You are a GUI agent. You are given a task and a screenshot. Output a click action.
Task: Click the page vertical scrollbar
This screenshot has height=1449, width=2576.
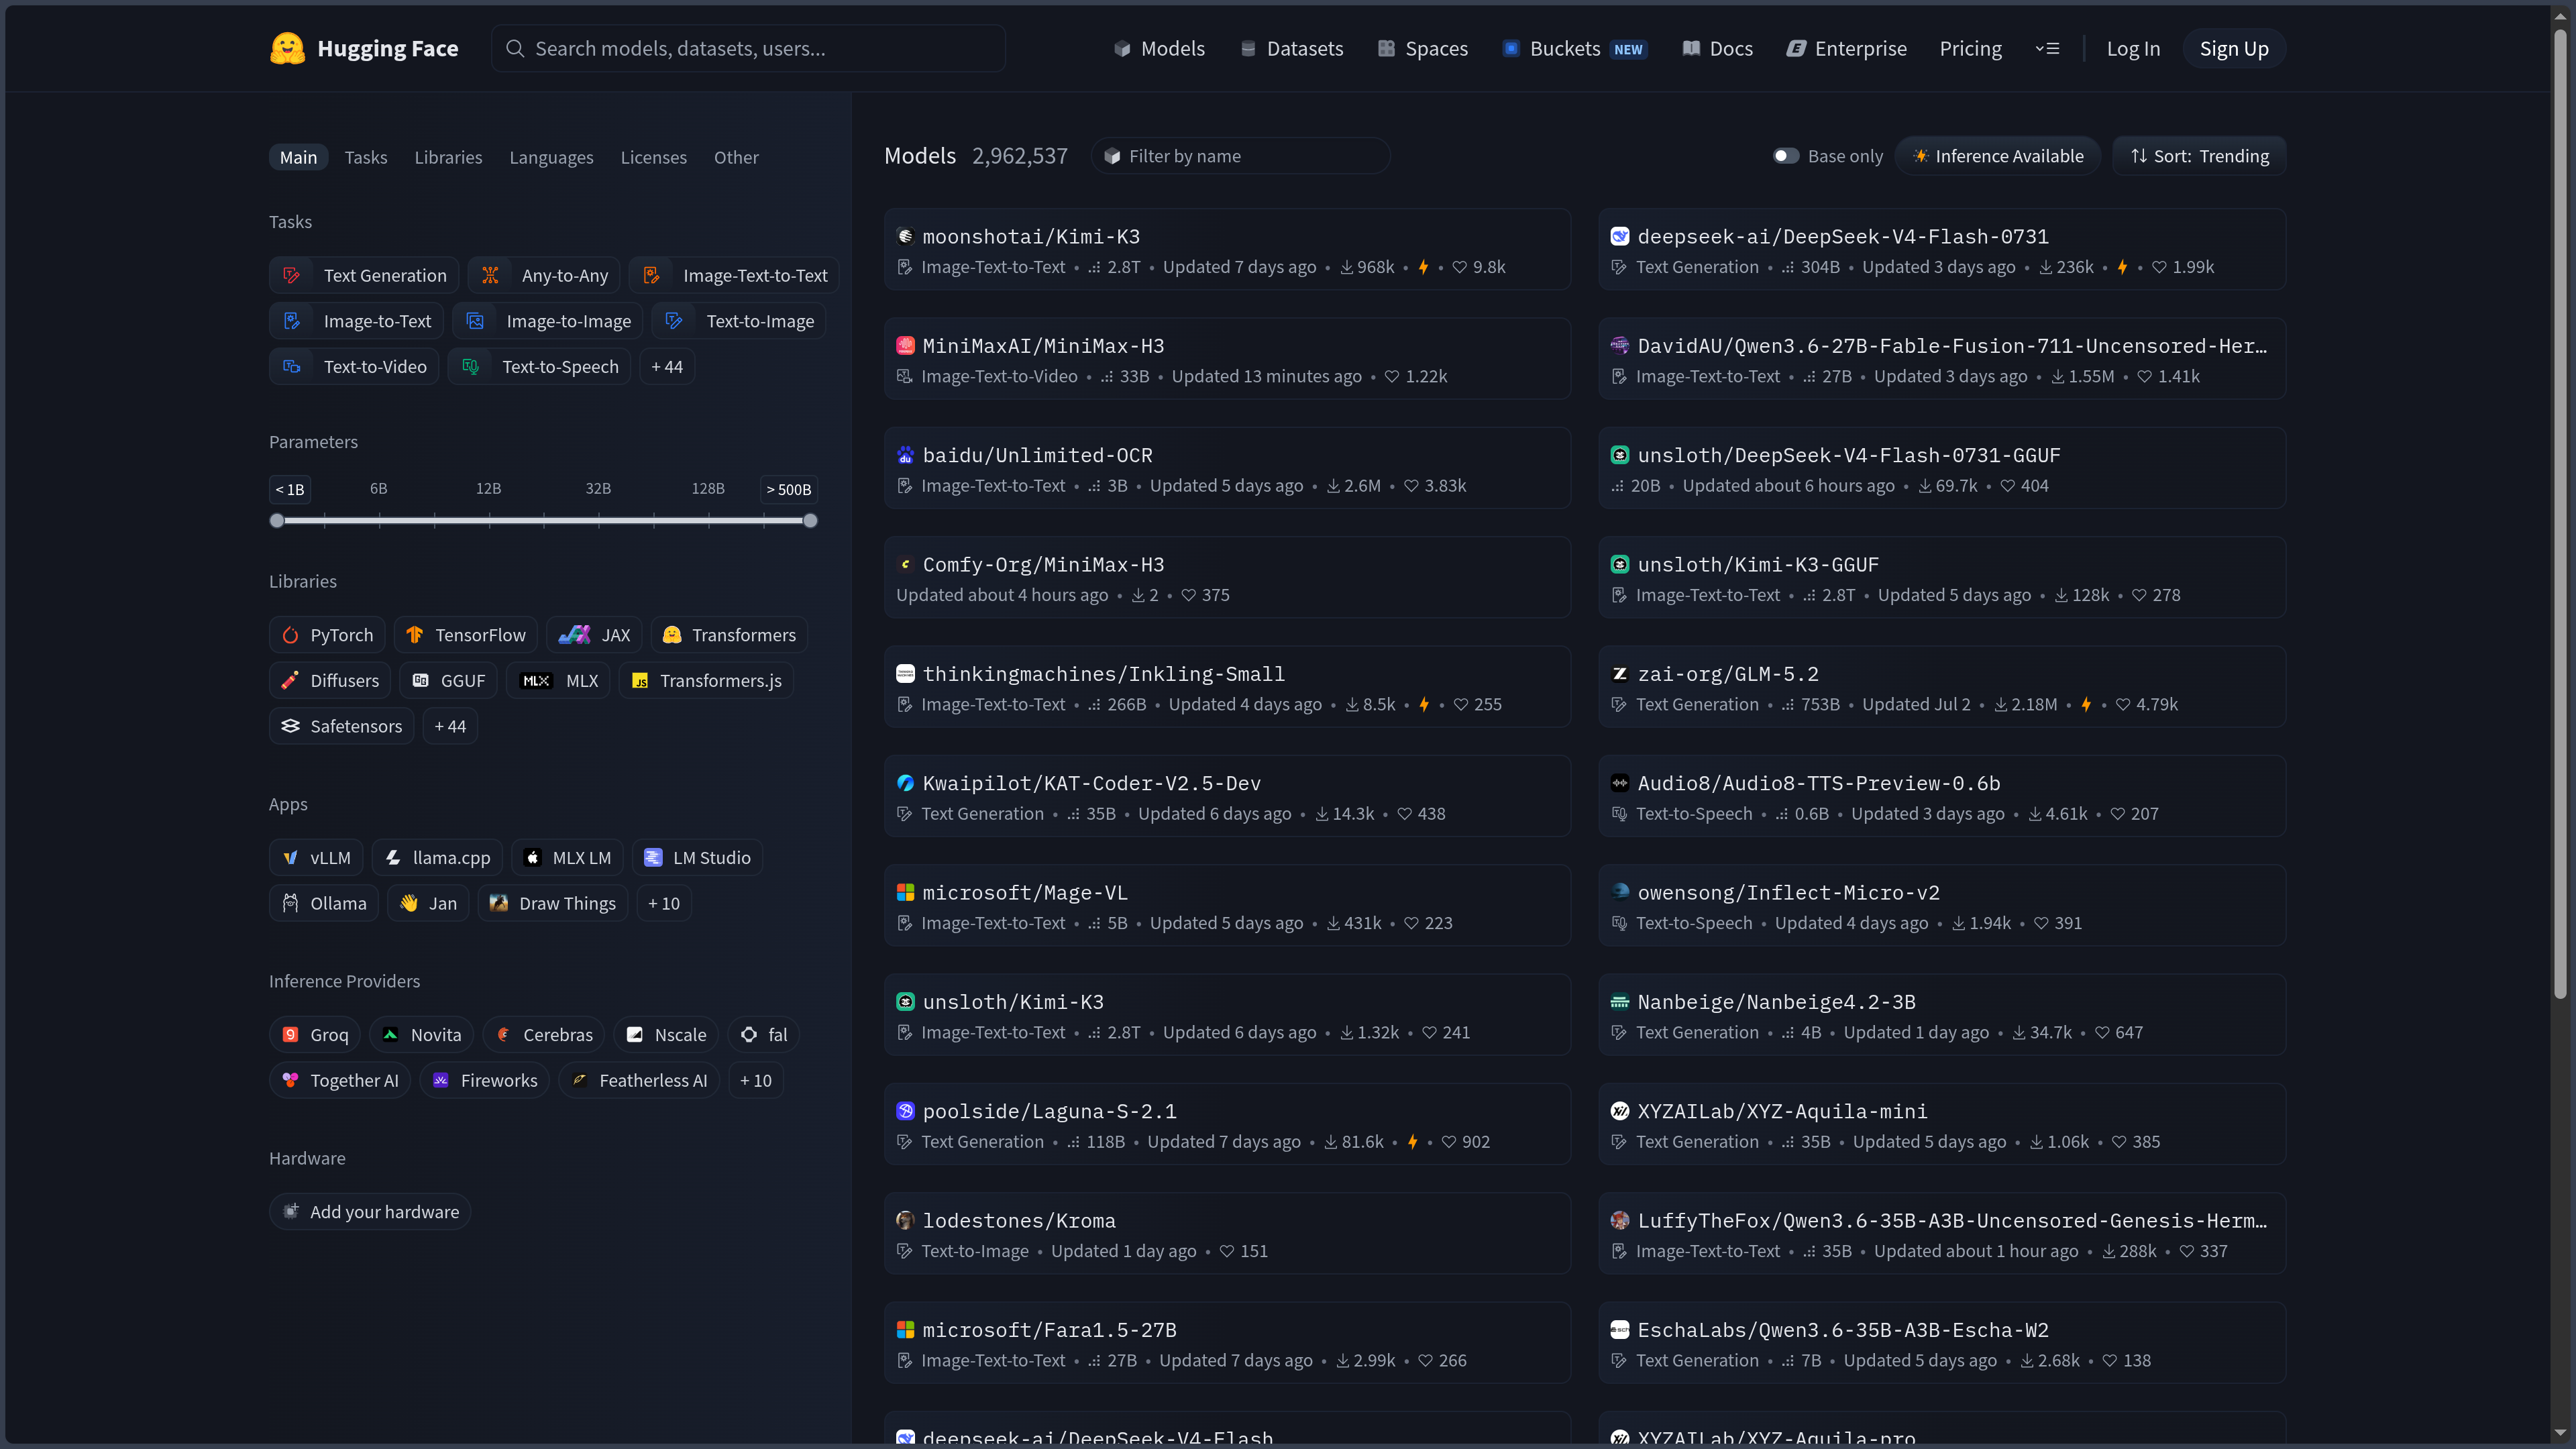pos(2560,513)
